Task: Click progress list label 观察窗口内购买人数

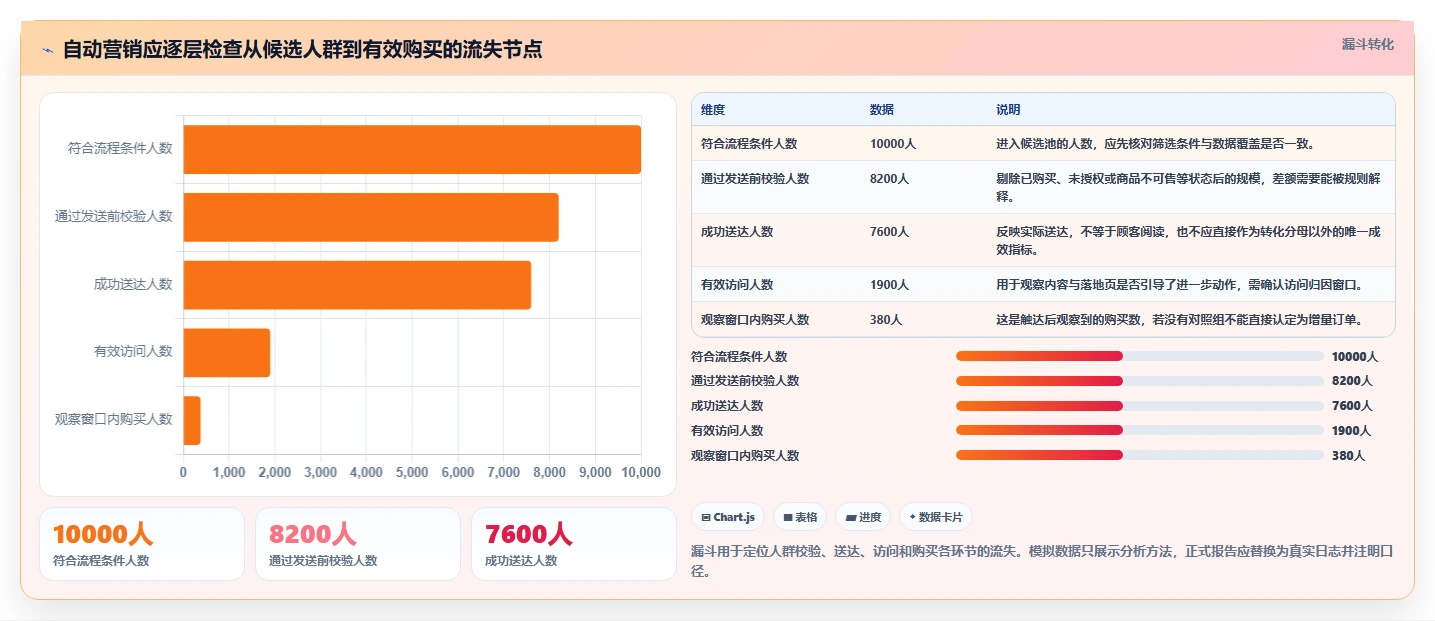Action: (x=745, y=455)
